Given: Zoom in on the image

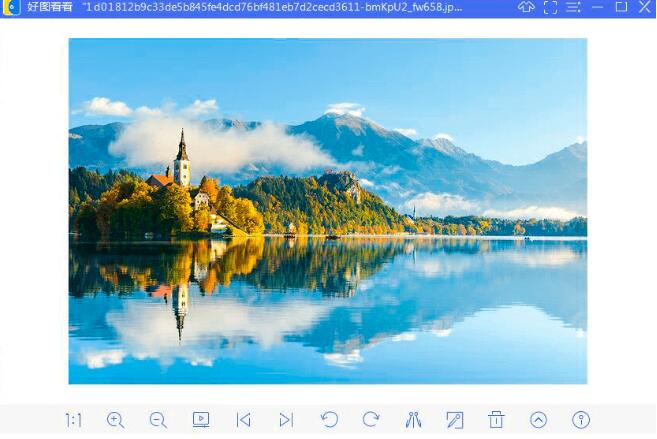Looking at the screenshot, I should click(x=116, y=420).
